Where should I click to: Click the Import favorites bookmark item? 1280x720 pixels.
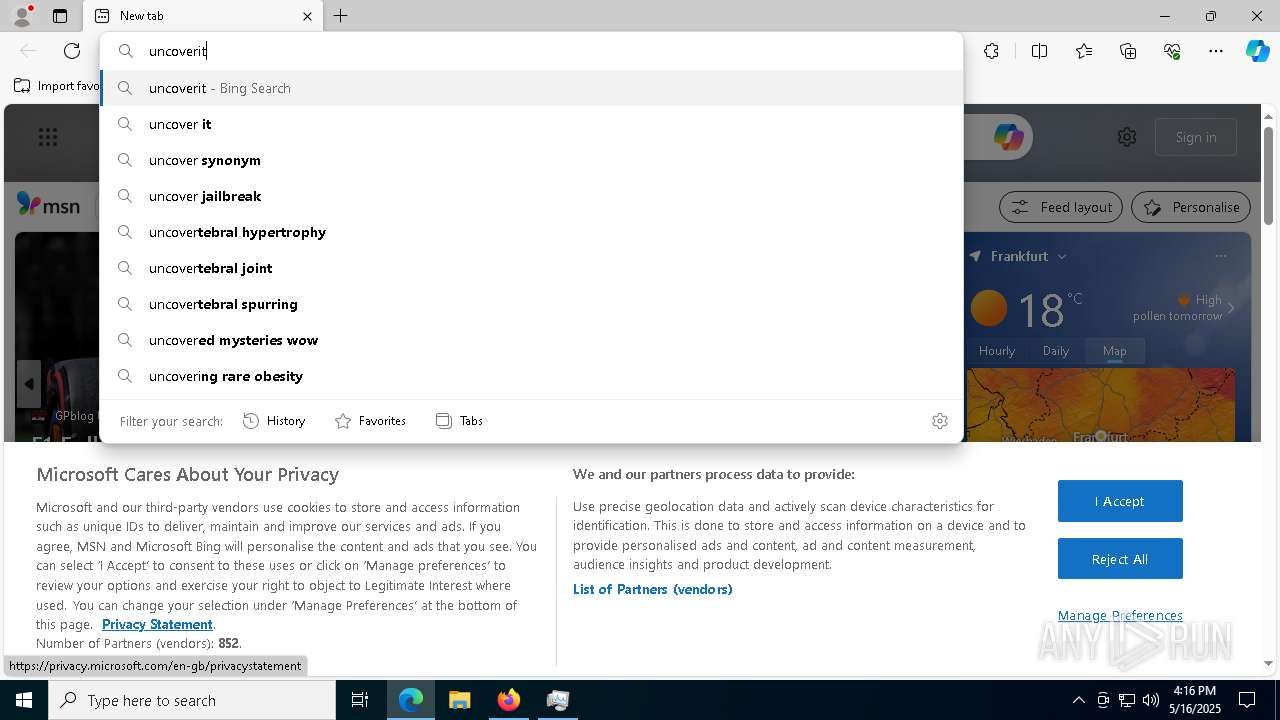click(x=57, y=86)
